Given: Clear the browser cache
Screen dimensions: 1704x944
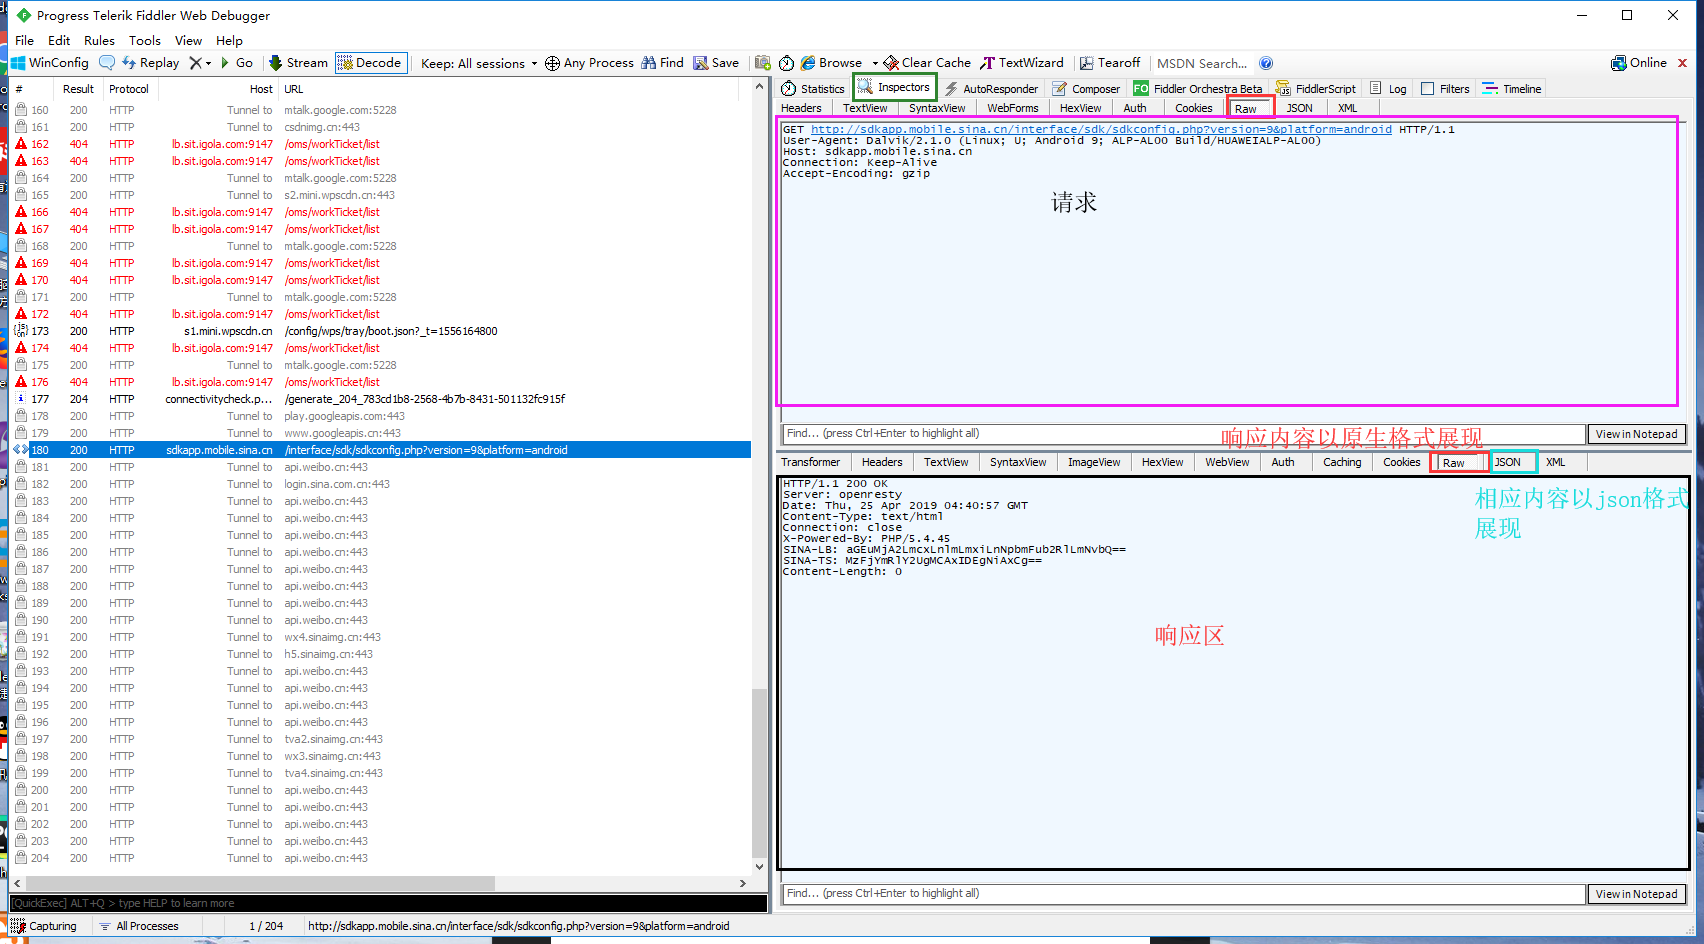Looking at the screenshot, I should click(x=926, y=62).
